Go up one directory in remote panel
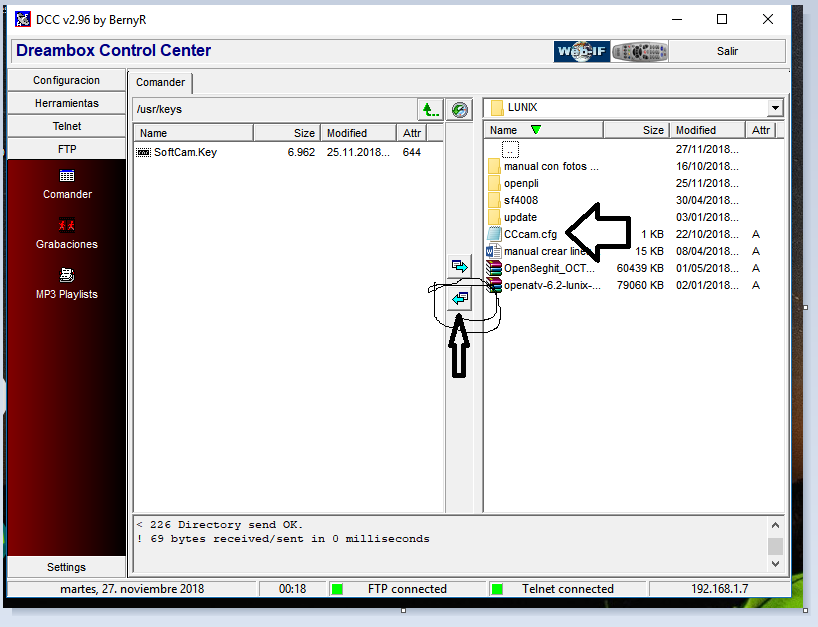 click(x=430, y=110)
